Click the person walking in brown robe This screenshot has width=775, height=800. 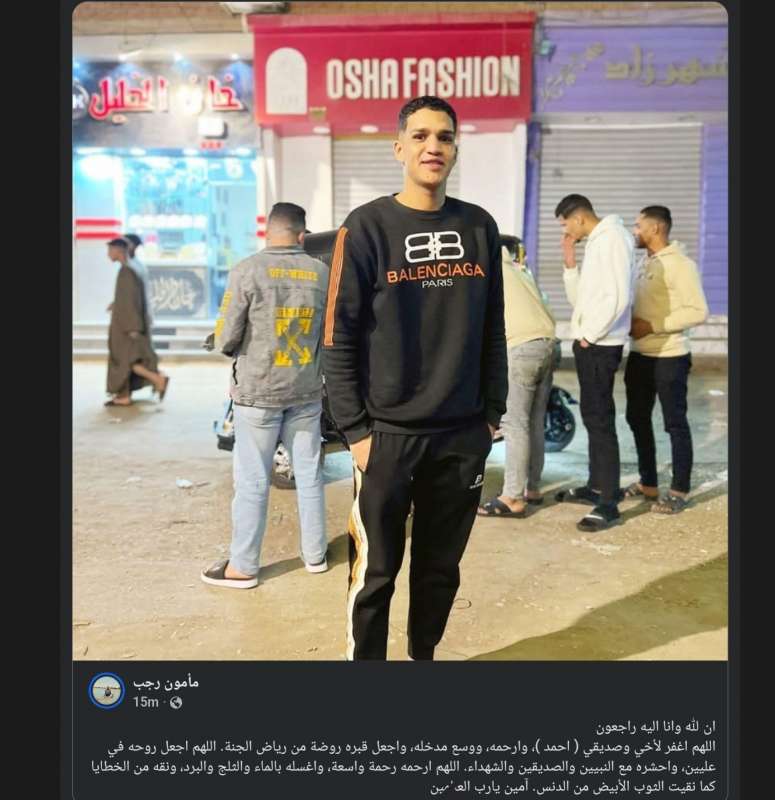134,321
